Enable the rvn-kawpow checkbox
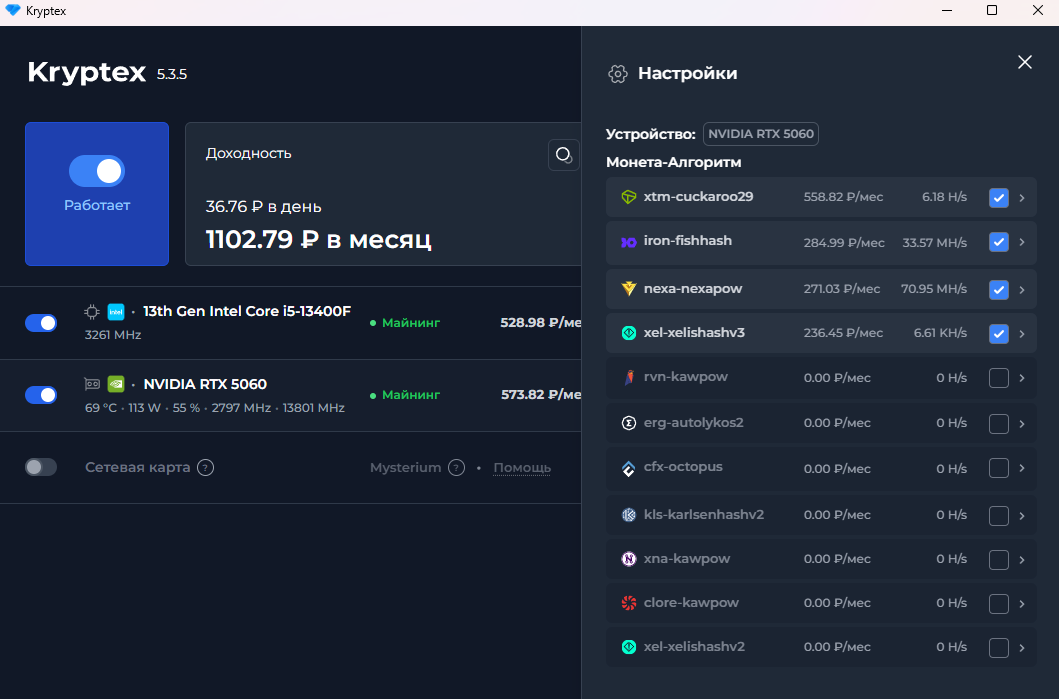Image resolution: width=1059 pixels, height=699 pixels. 998,378
